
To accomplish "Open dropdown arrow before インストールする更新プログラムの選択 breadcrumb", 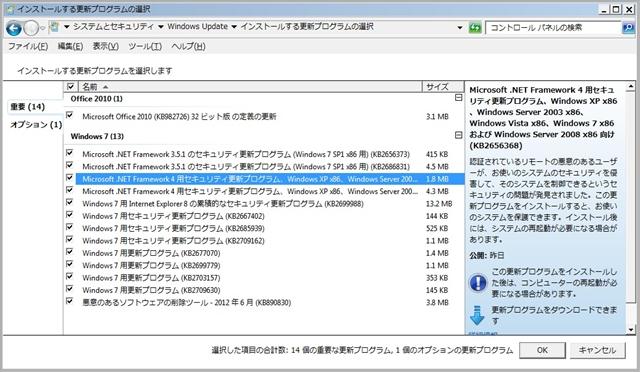I will 234,27.
